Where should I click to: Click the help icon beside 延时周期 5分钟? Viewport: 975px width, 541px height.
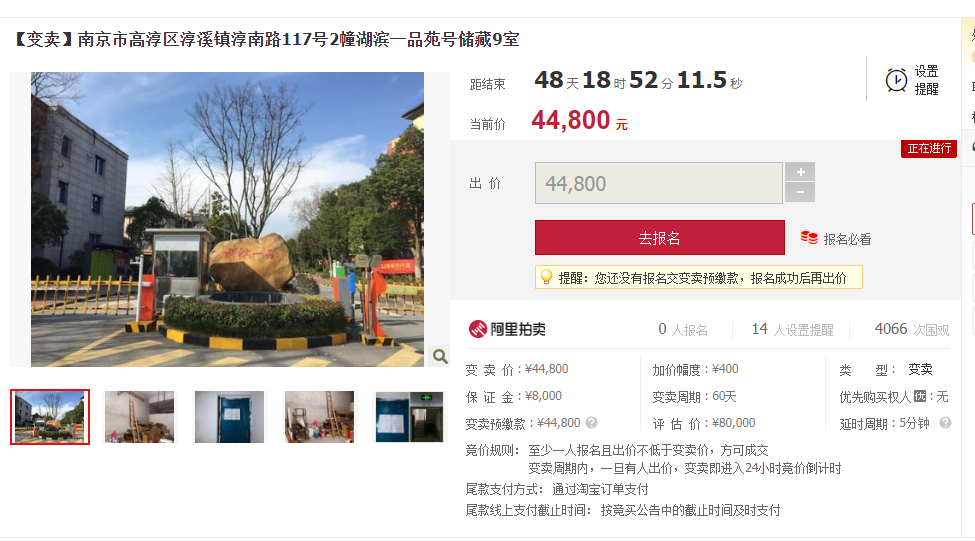tap(945, 423)
